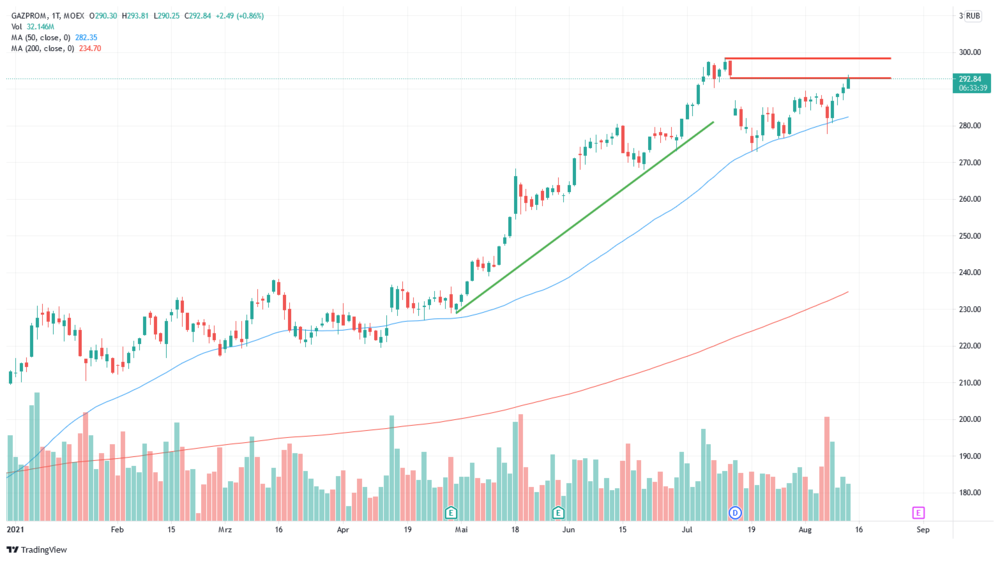Click the 260.00 price axis label

[x=969, y=199]
